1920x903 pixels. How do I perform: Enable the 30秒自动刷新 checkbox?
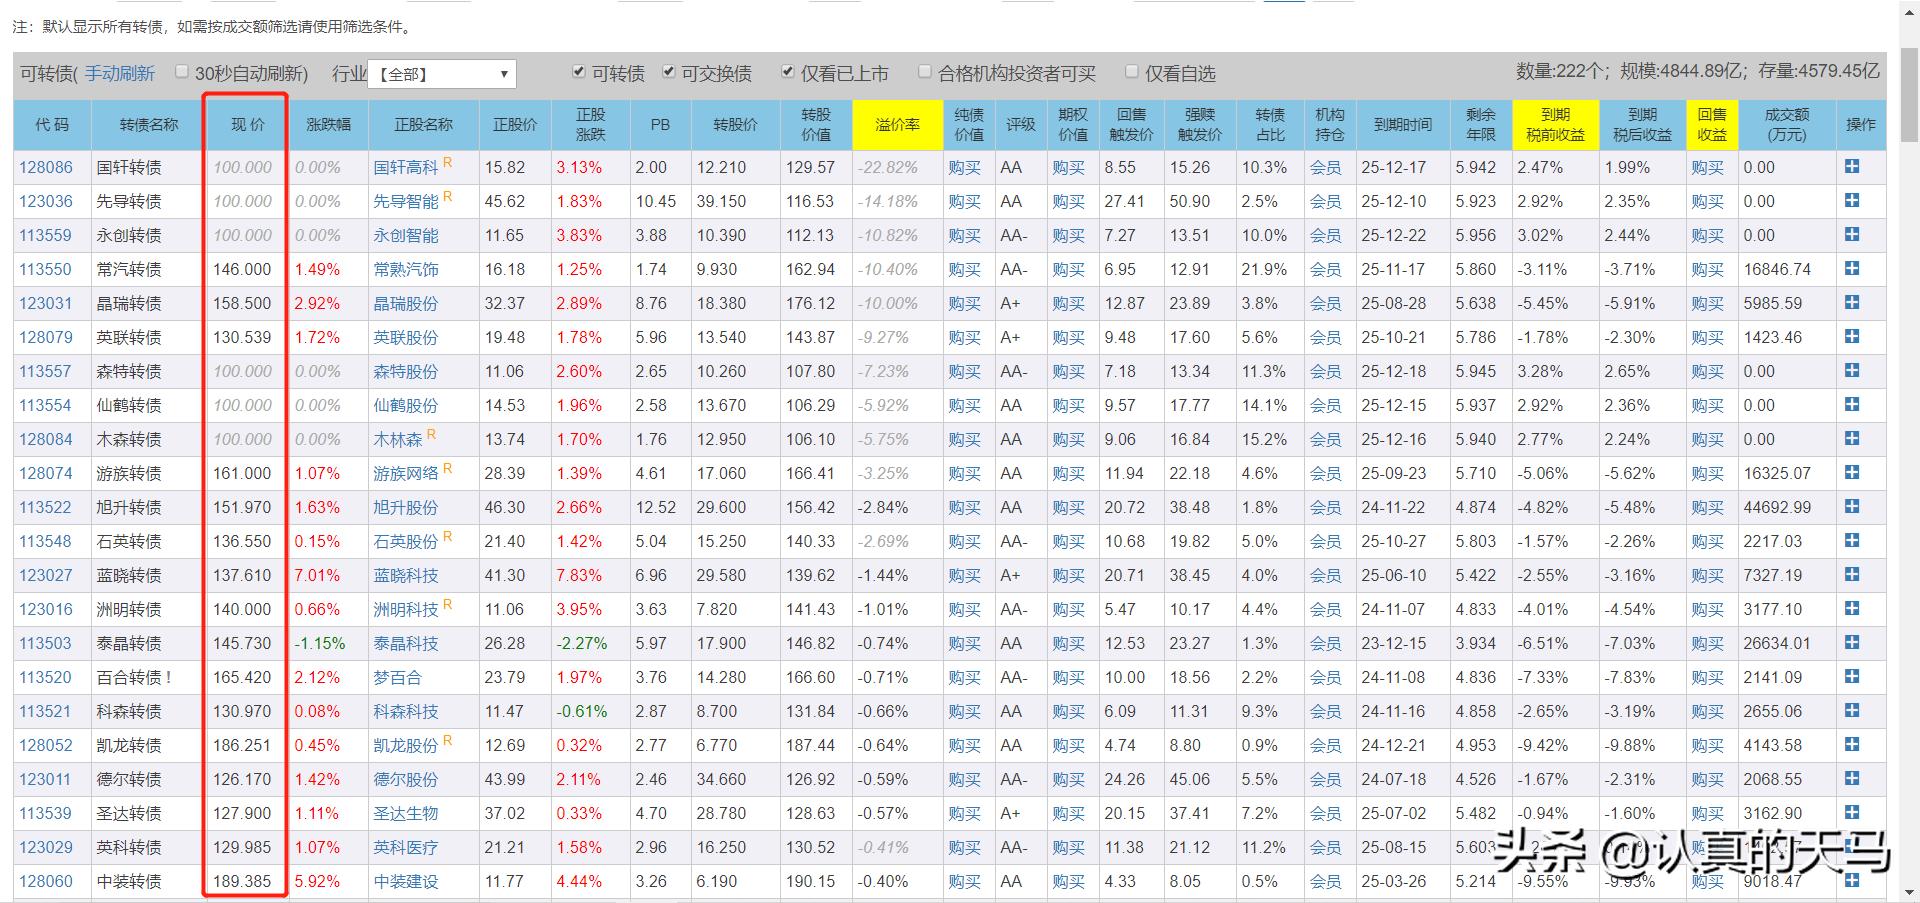pyautogui.click(x=181, y=72)
